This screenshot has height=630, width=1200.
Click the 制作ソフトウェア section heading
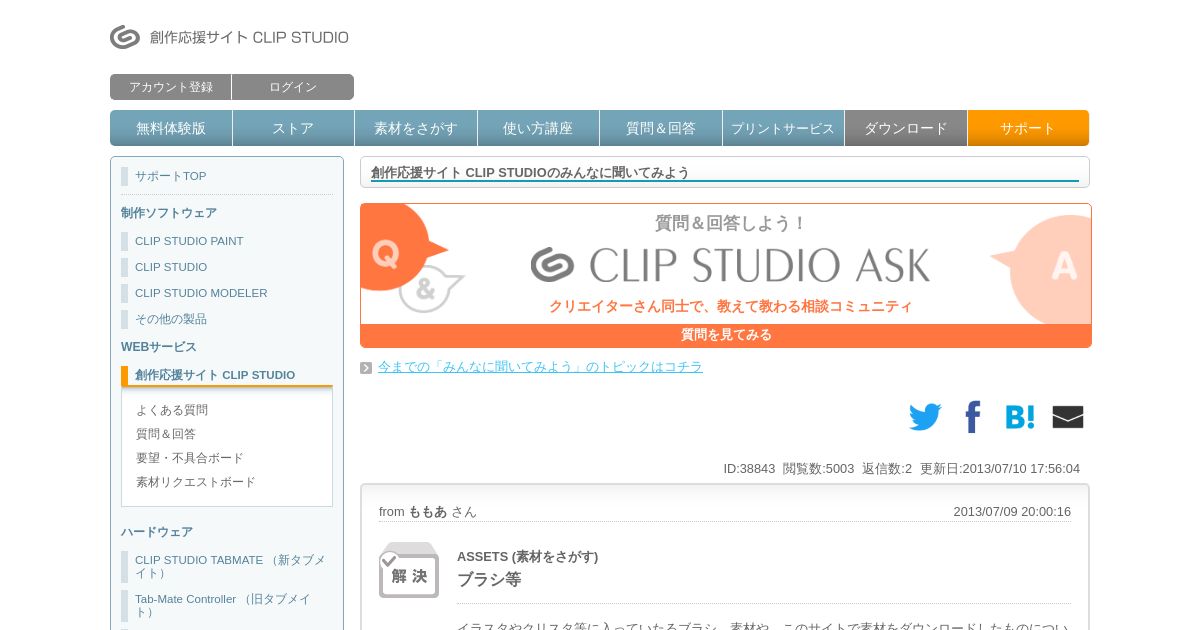pos(169,213)
